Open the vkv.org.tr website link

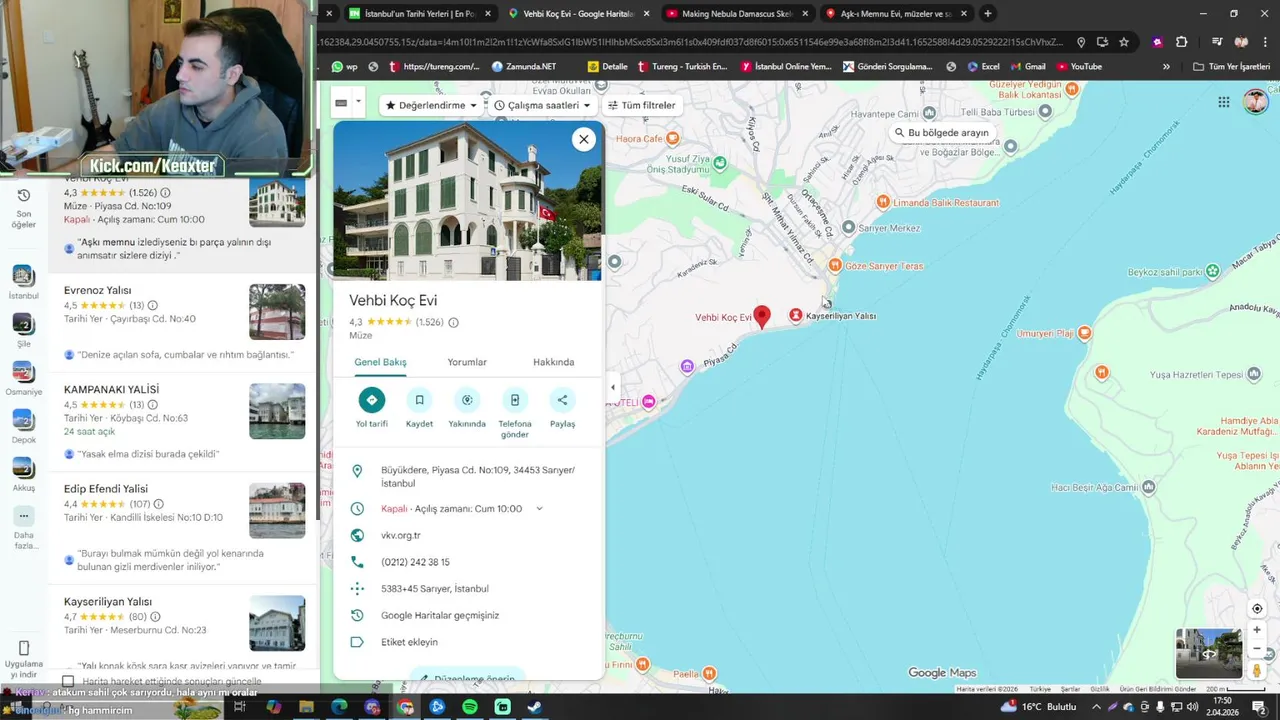tap(401, 536)
